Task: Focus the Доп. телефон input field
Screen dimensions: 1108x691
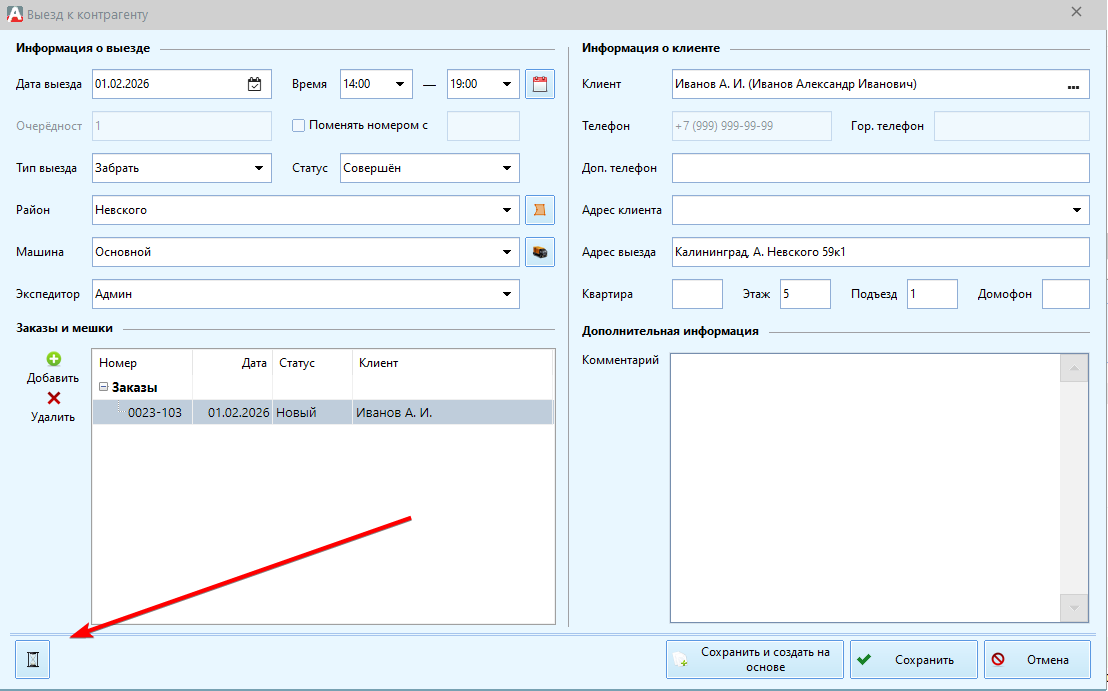Action: pyautogui.click(x=880, y=168)
